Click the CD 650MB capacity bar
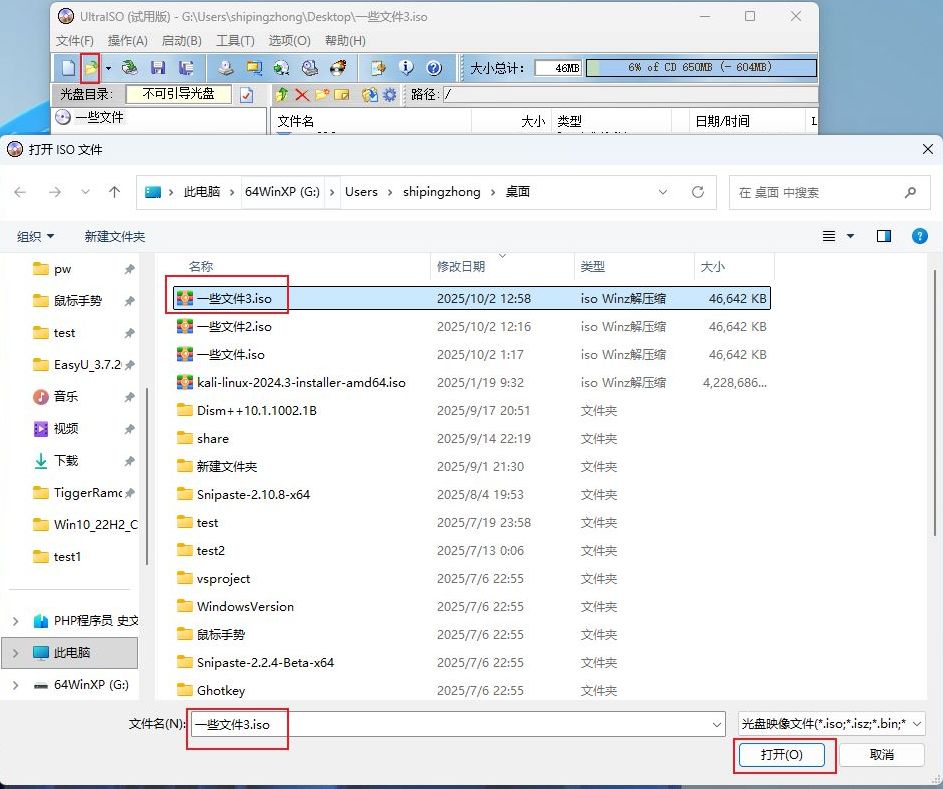This screenshot has height=789, width=943. (700, 68)
